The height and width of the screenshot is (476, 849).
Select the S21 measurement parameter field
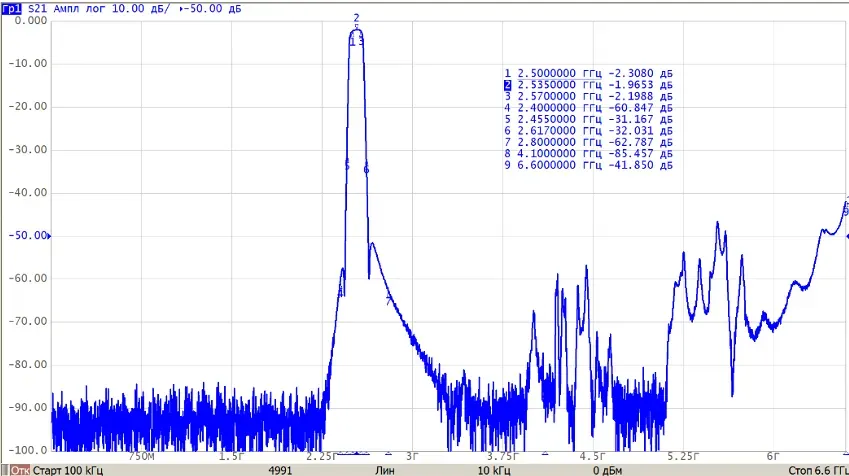click(x=37, y=9)
